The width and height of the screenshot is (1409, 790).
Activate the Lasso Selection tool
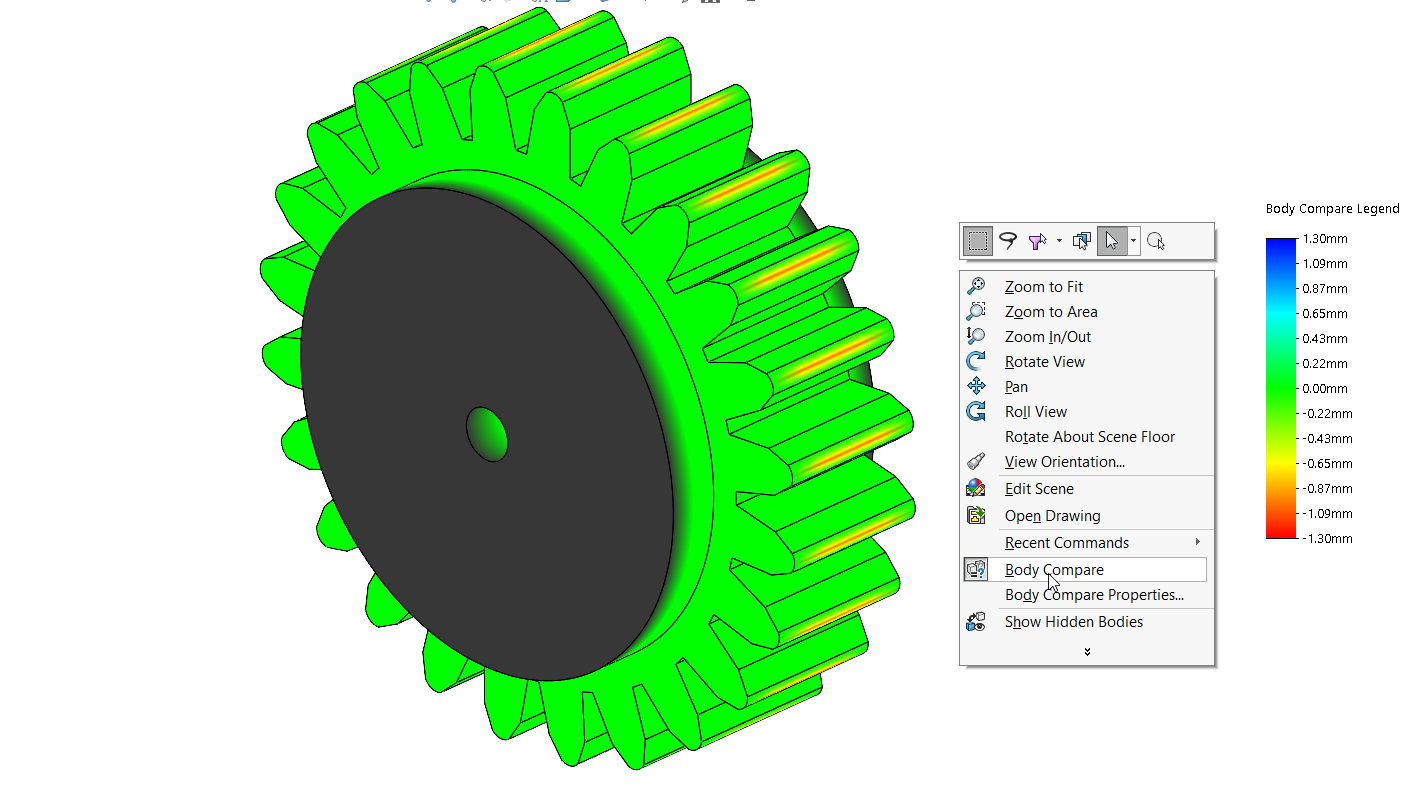tap(1008, 241)
